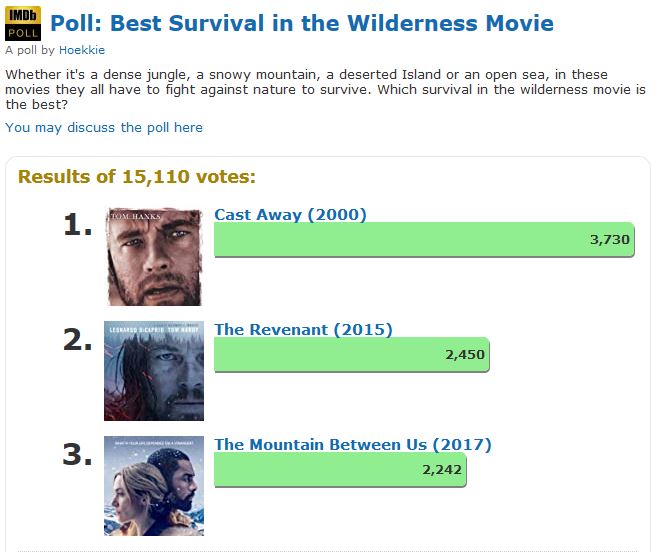Click the IMDb Poll logo icon
The height and width of the screenshot is (552, 658).
click(22, 22)
